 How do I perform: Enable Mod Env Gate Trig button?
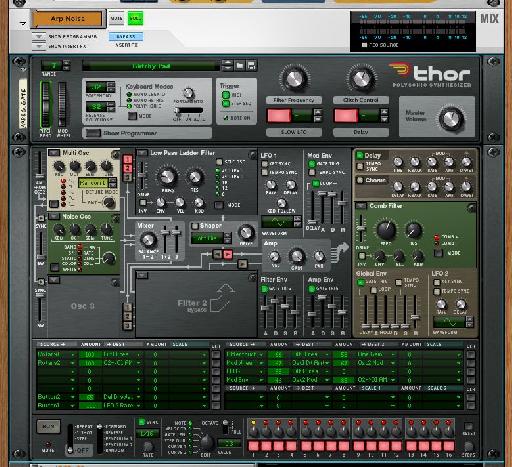point(312,164)
